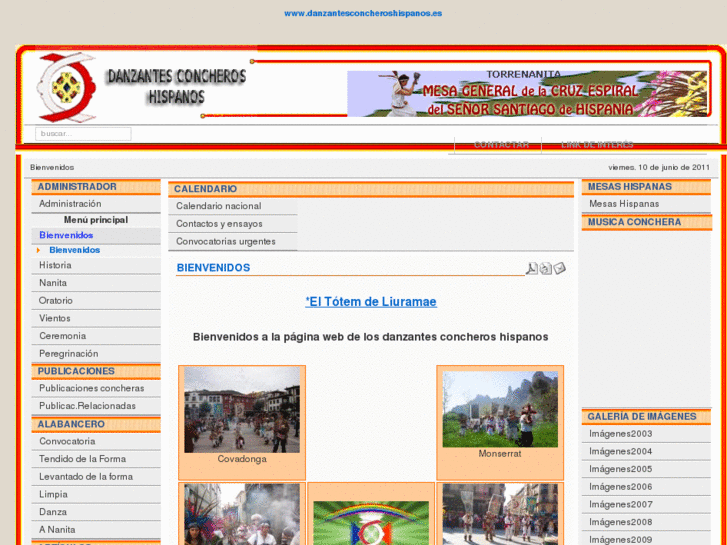Click the PUBLICACIONES section header

point(96,371)
